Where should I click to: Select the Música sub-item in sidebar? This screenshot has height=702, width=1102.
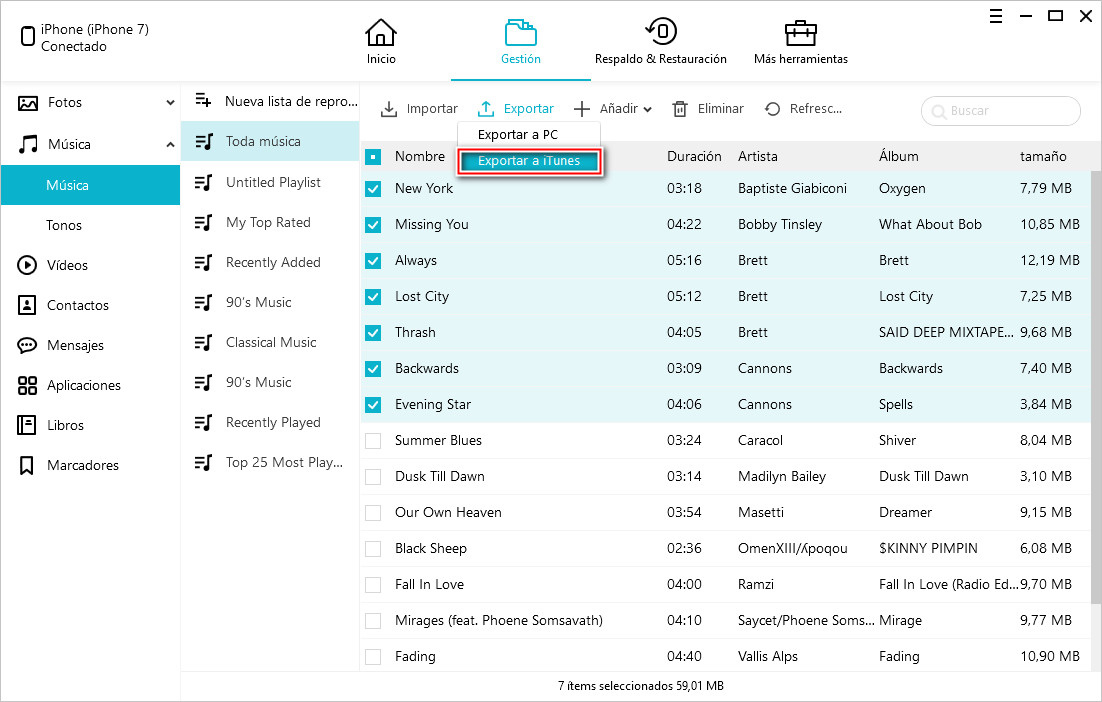[91, 185]
